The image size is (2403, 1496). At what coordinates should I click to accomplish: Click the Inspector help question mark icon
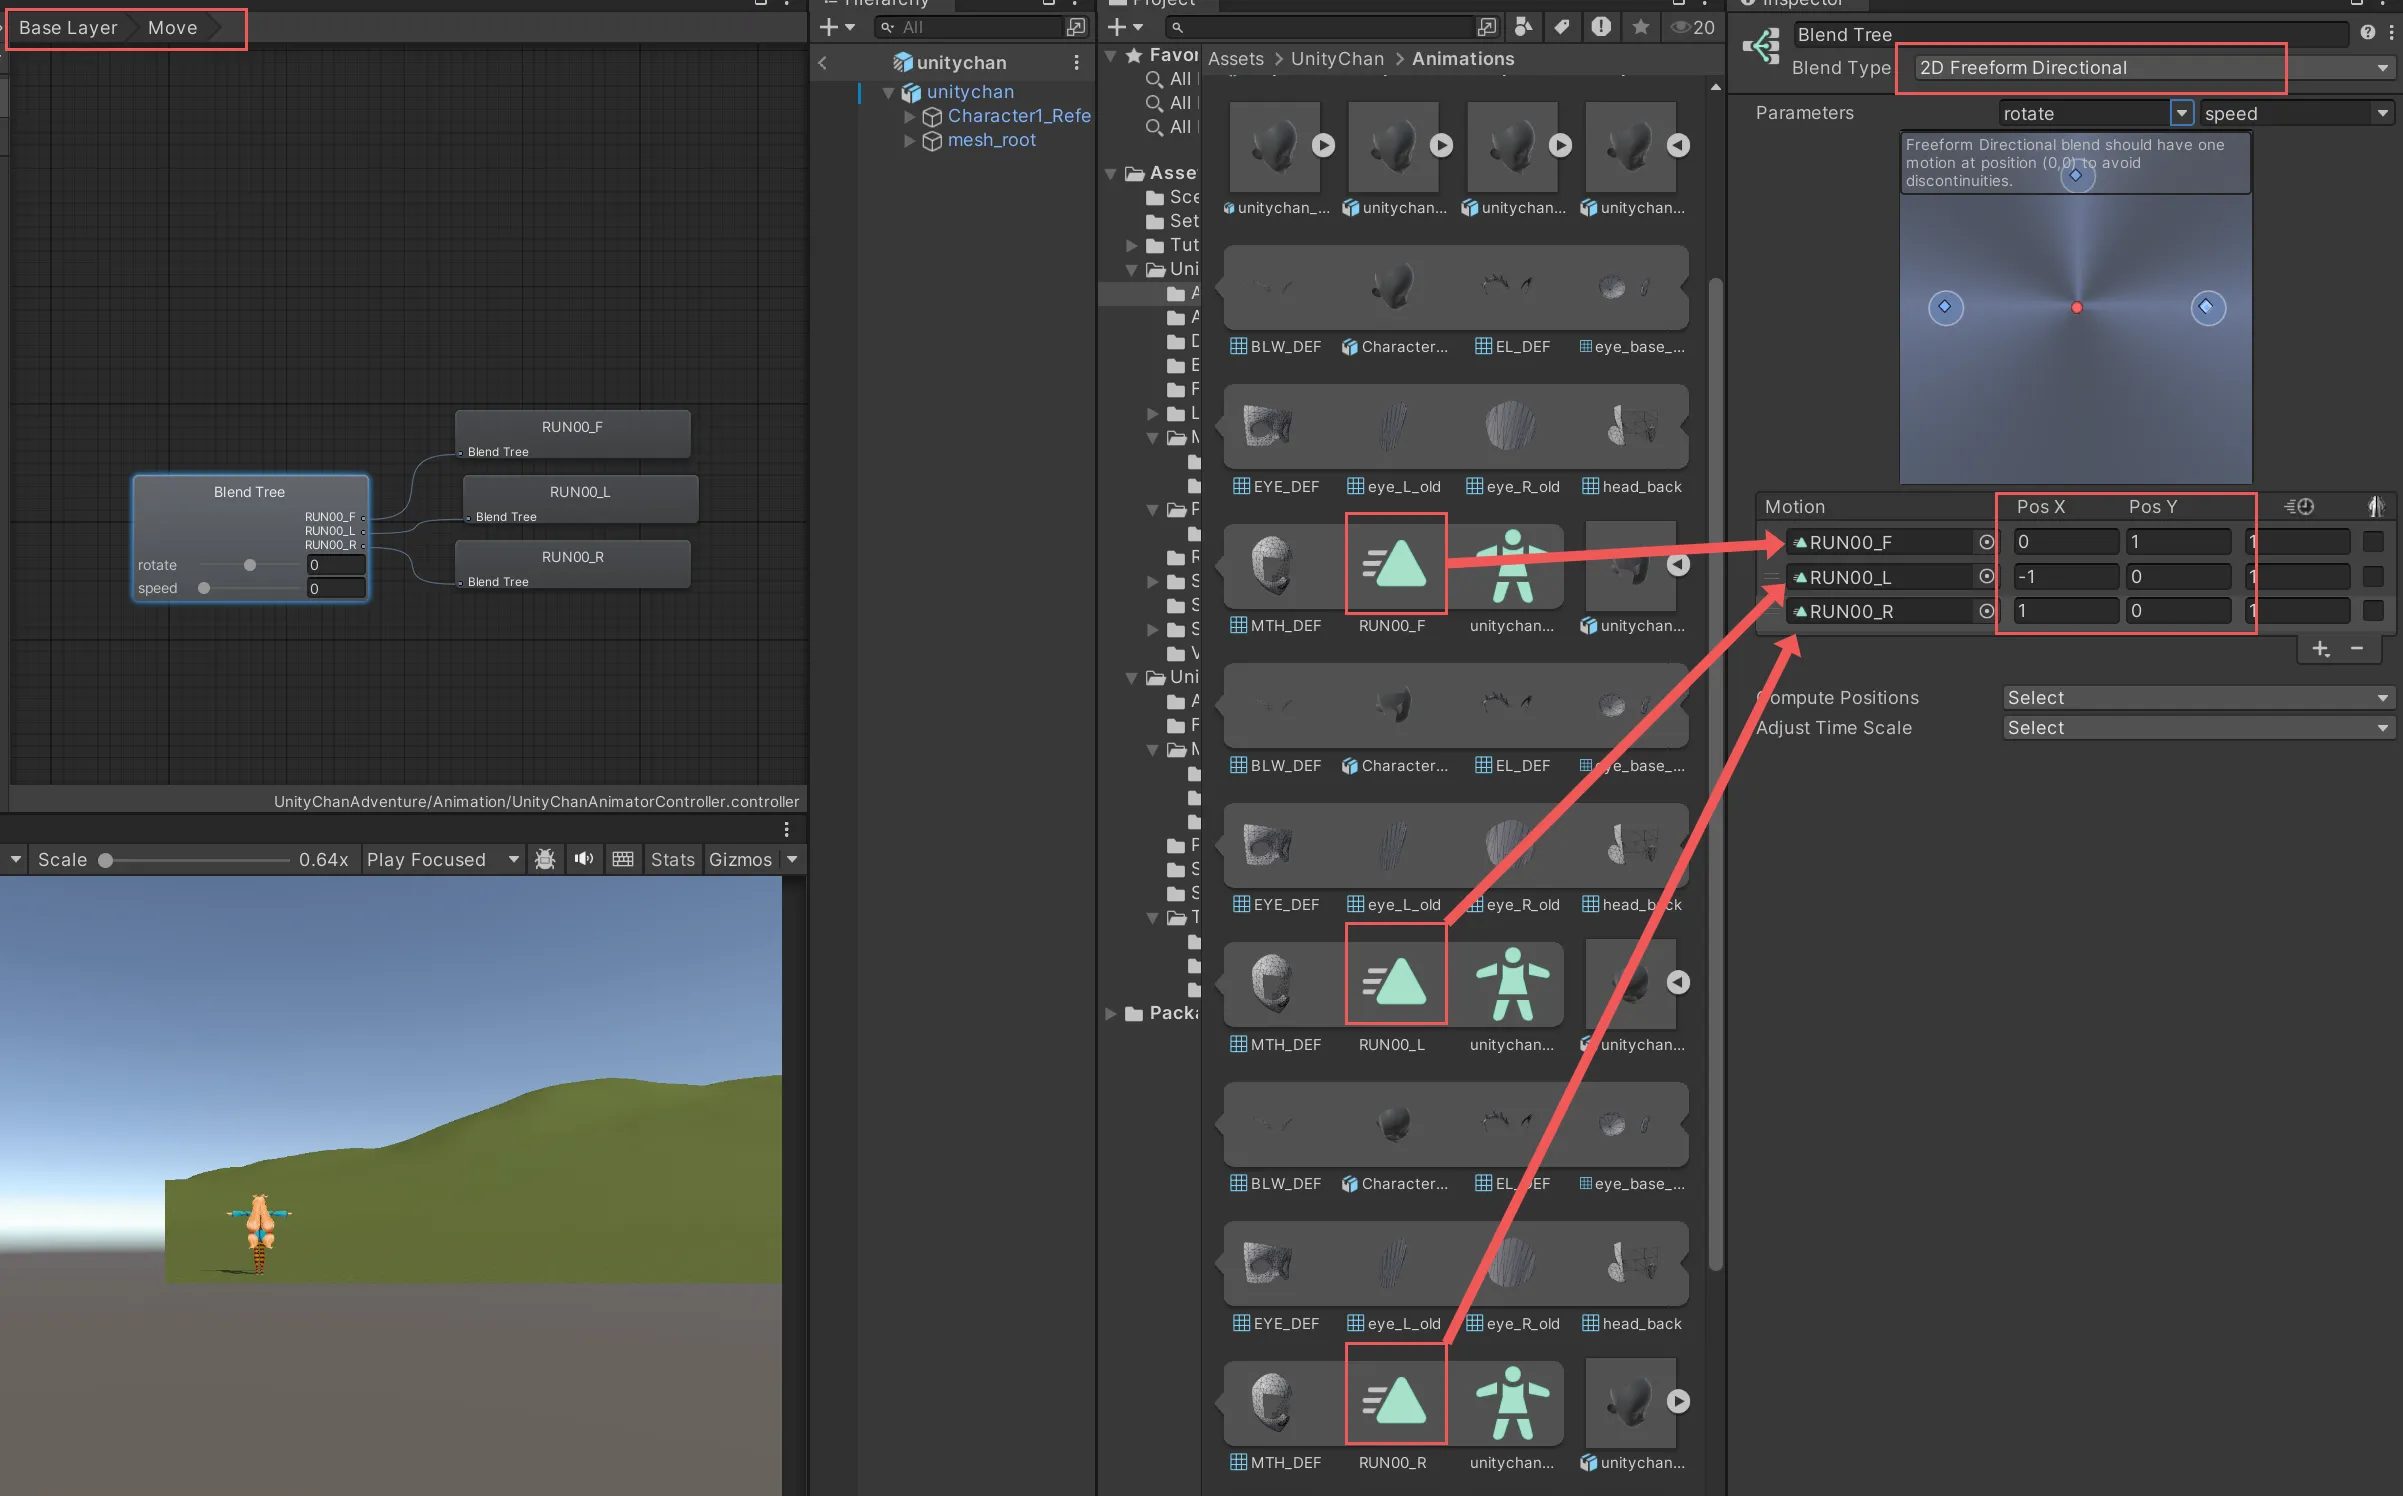2367,33
